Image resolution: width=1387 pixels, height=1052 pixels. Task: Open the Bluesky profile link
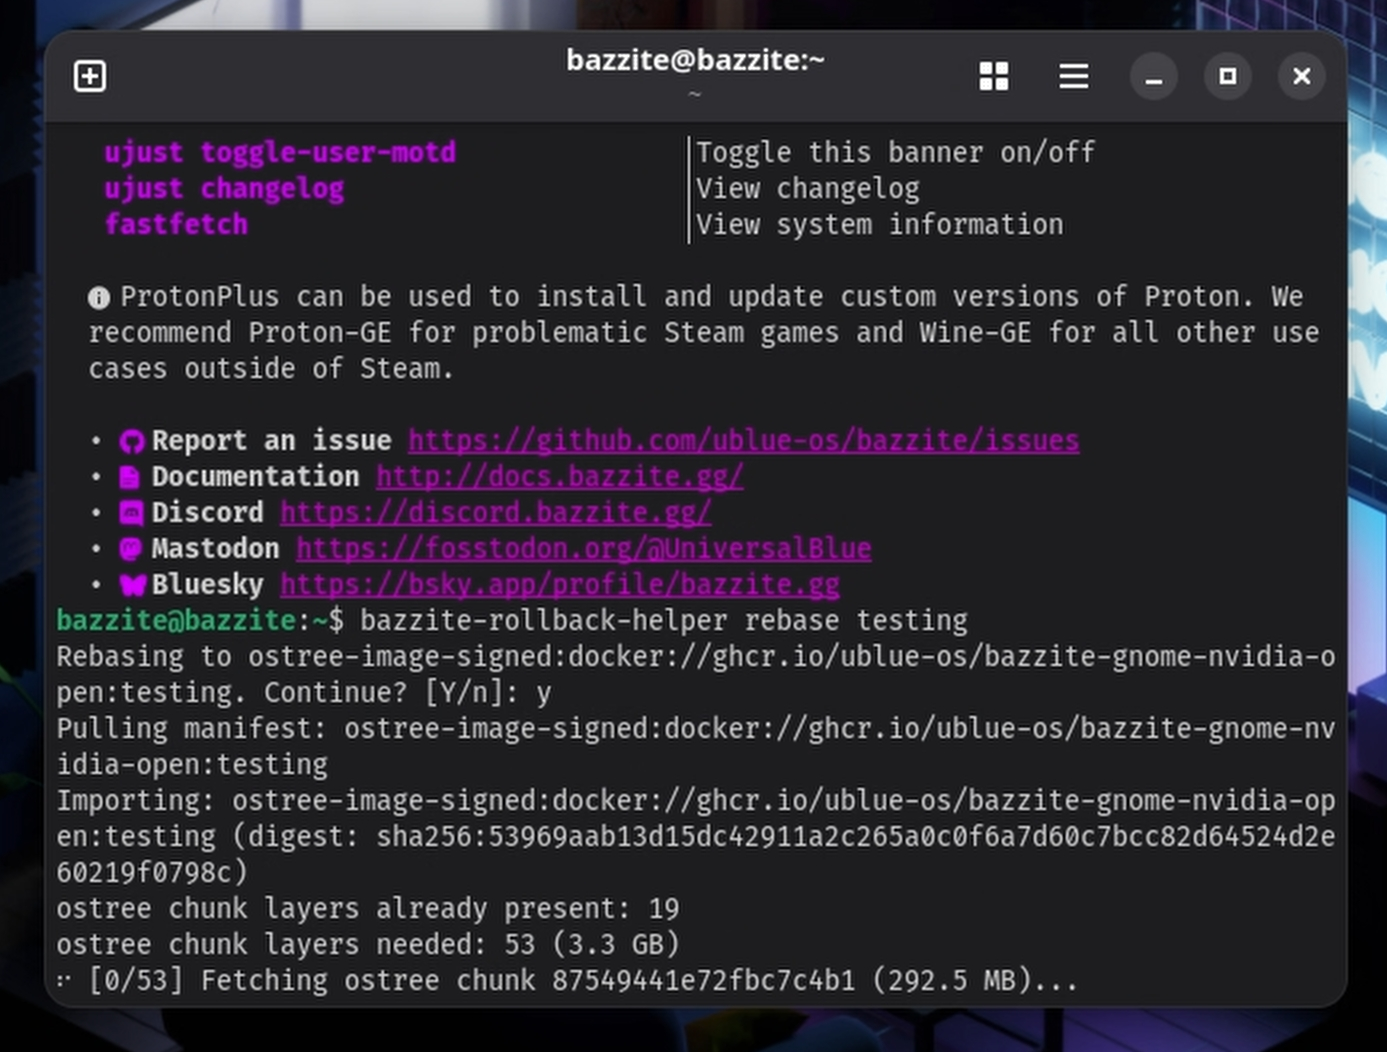click(560, 585)
